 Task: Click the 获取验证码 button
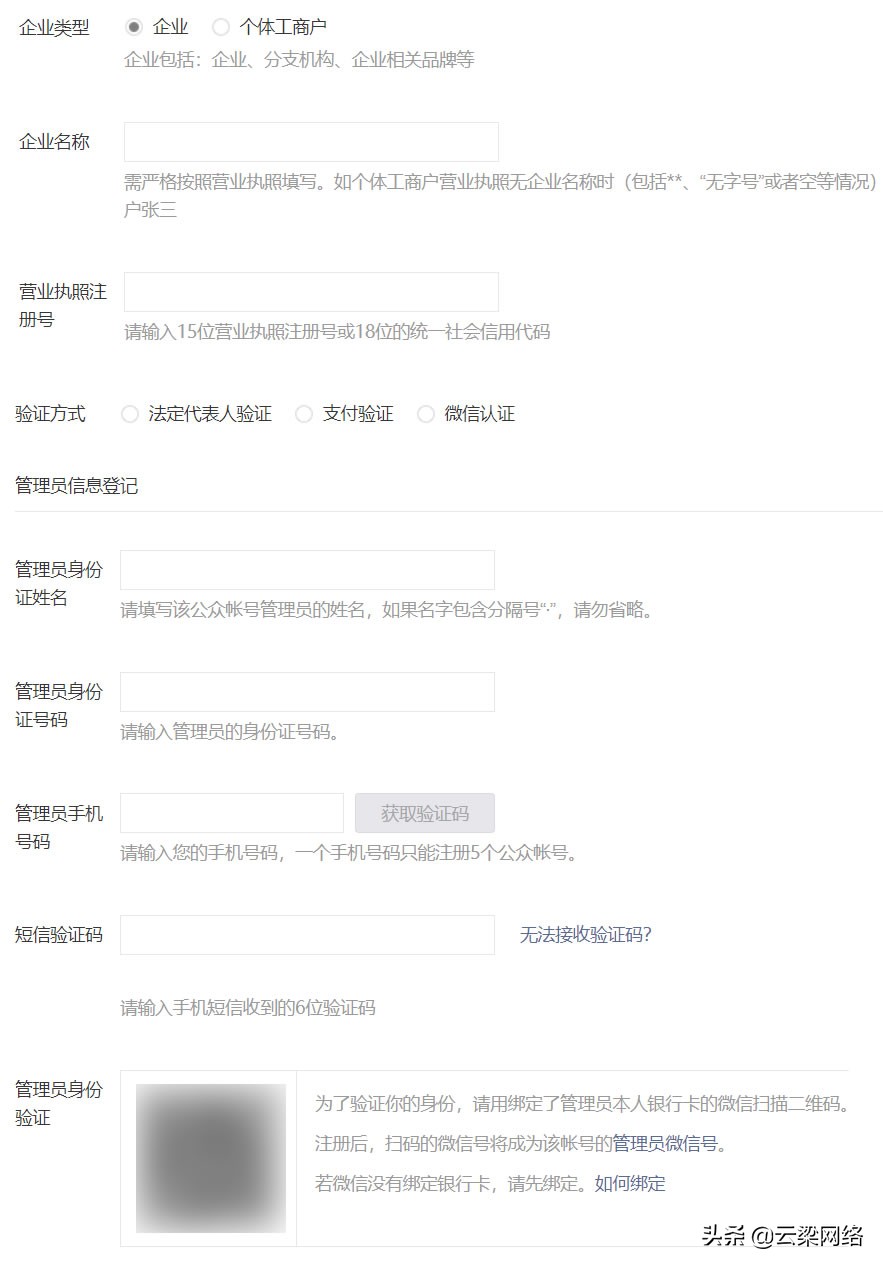(424, 813)
